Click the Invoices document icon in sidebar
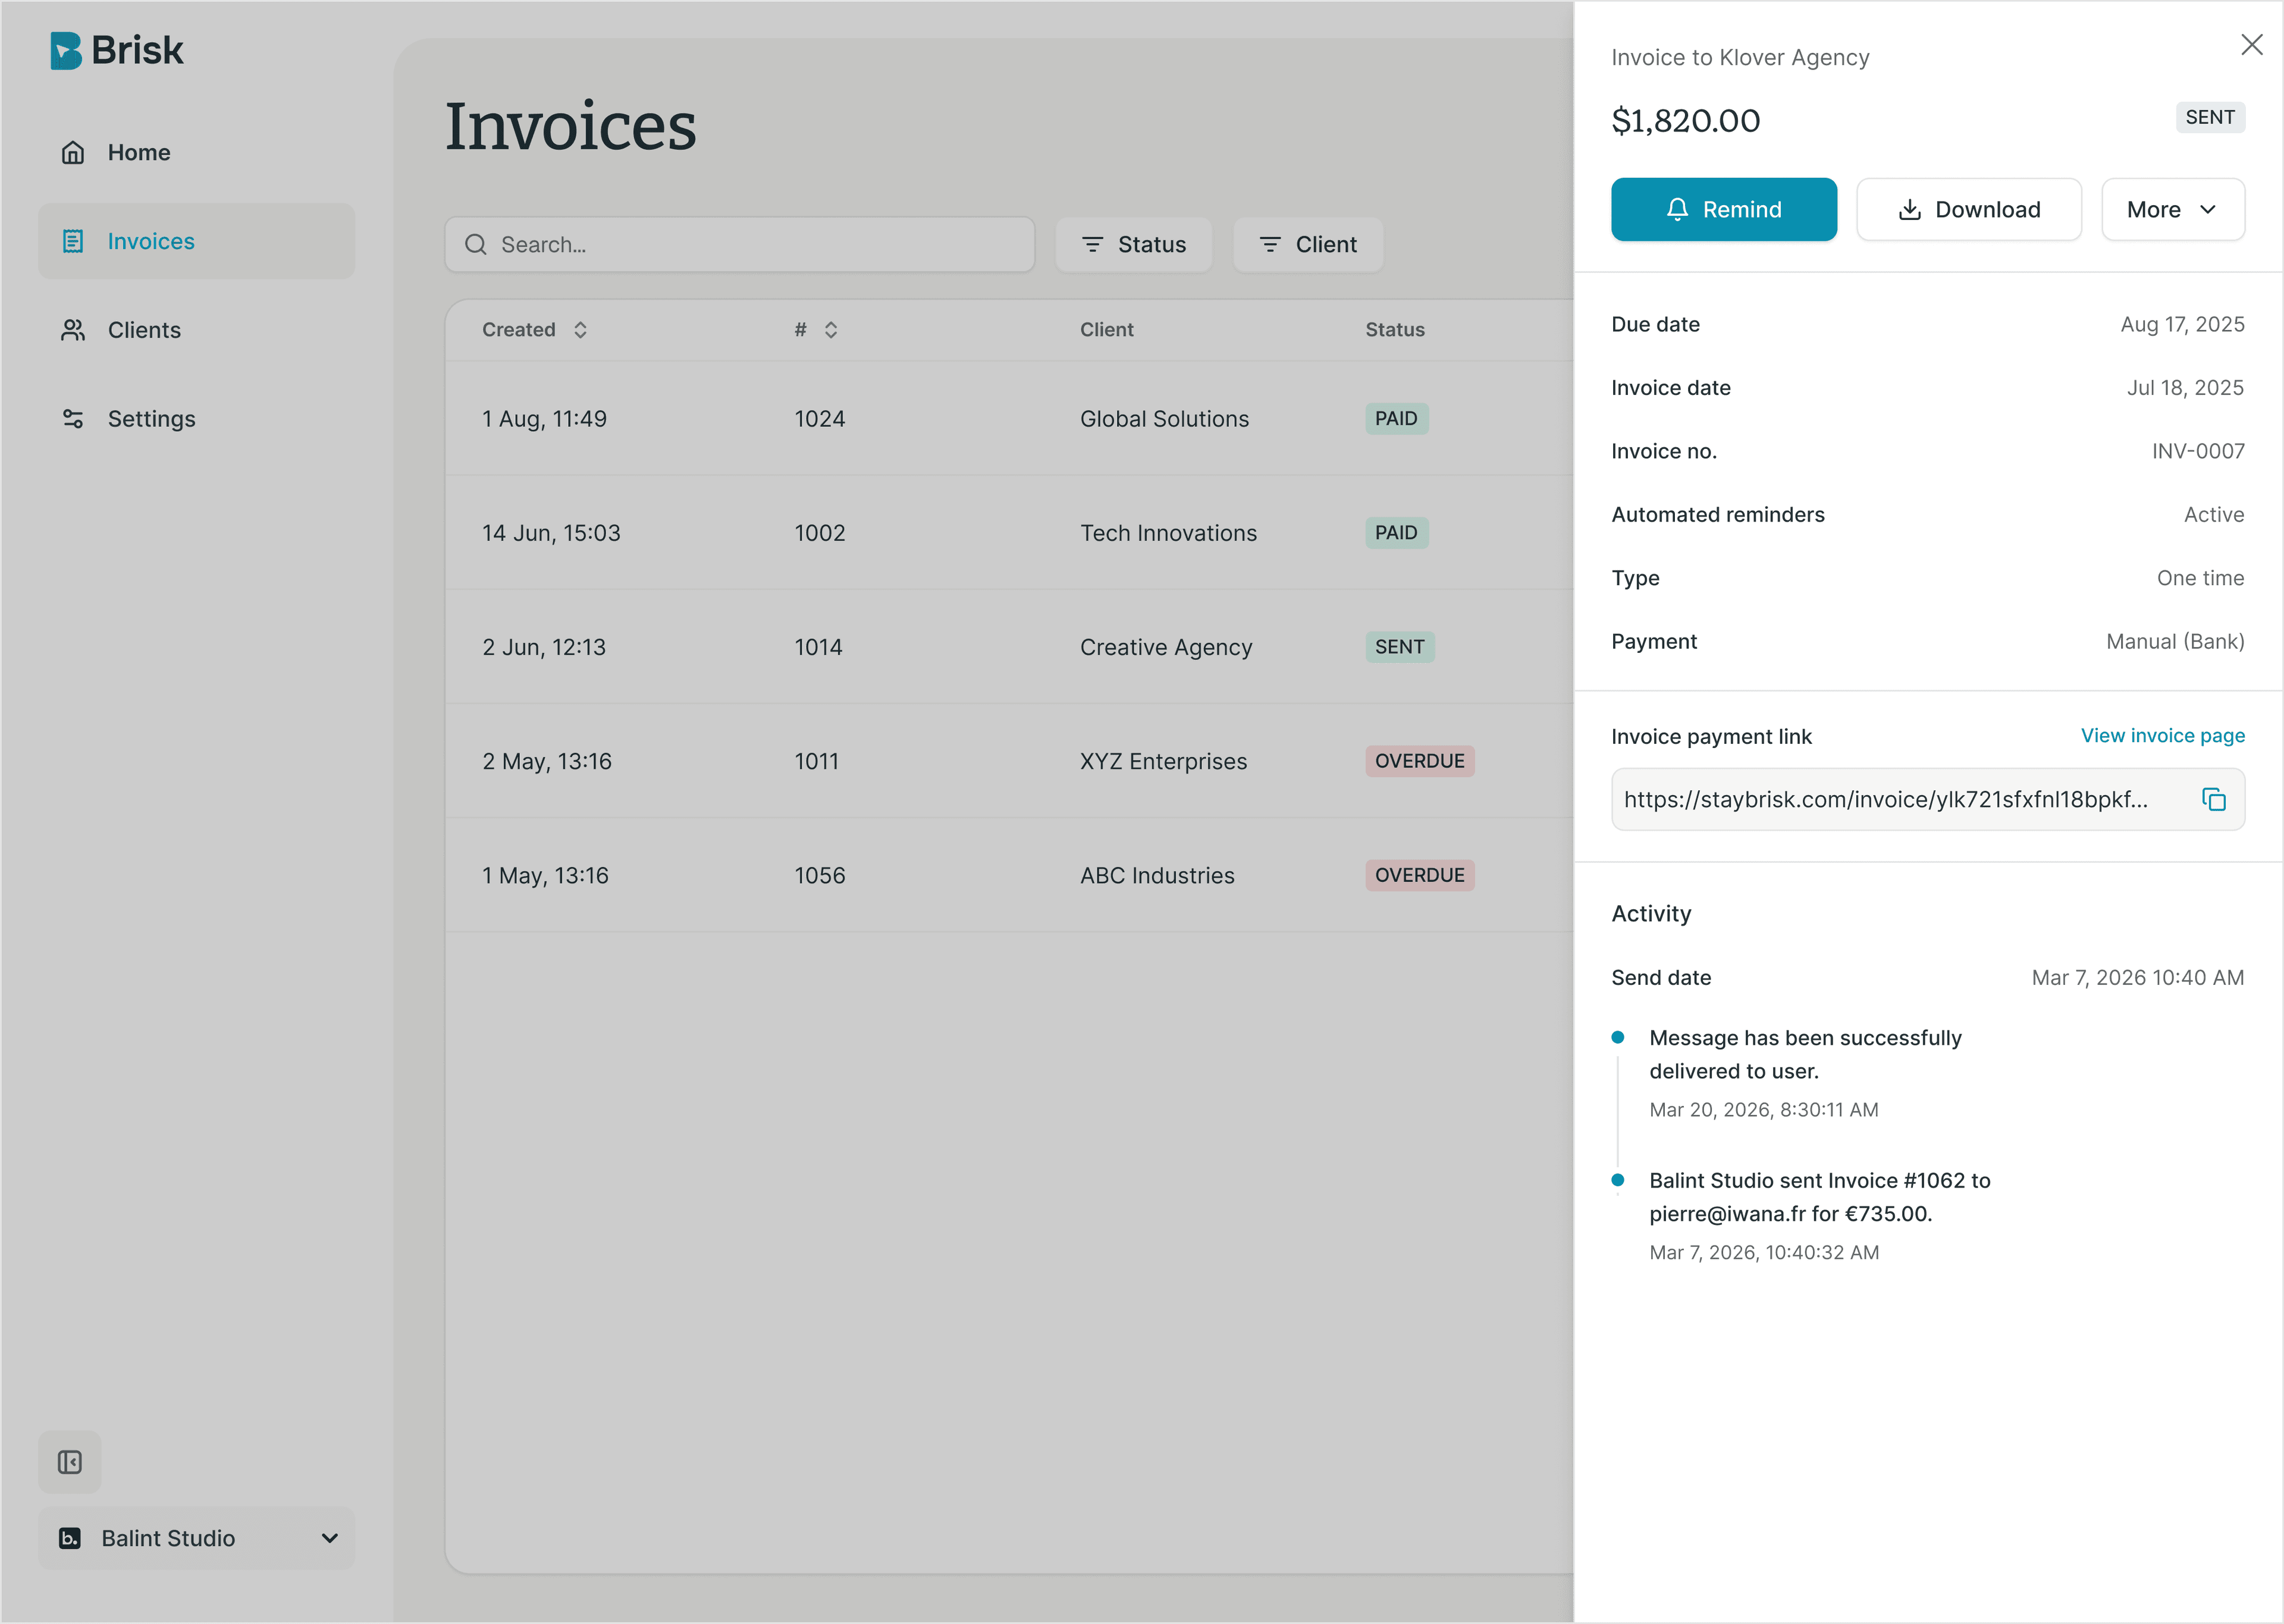 pyautogui.click(x=73, y=241)
